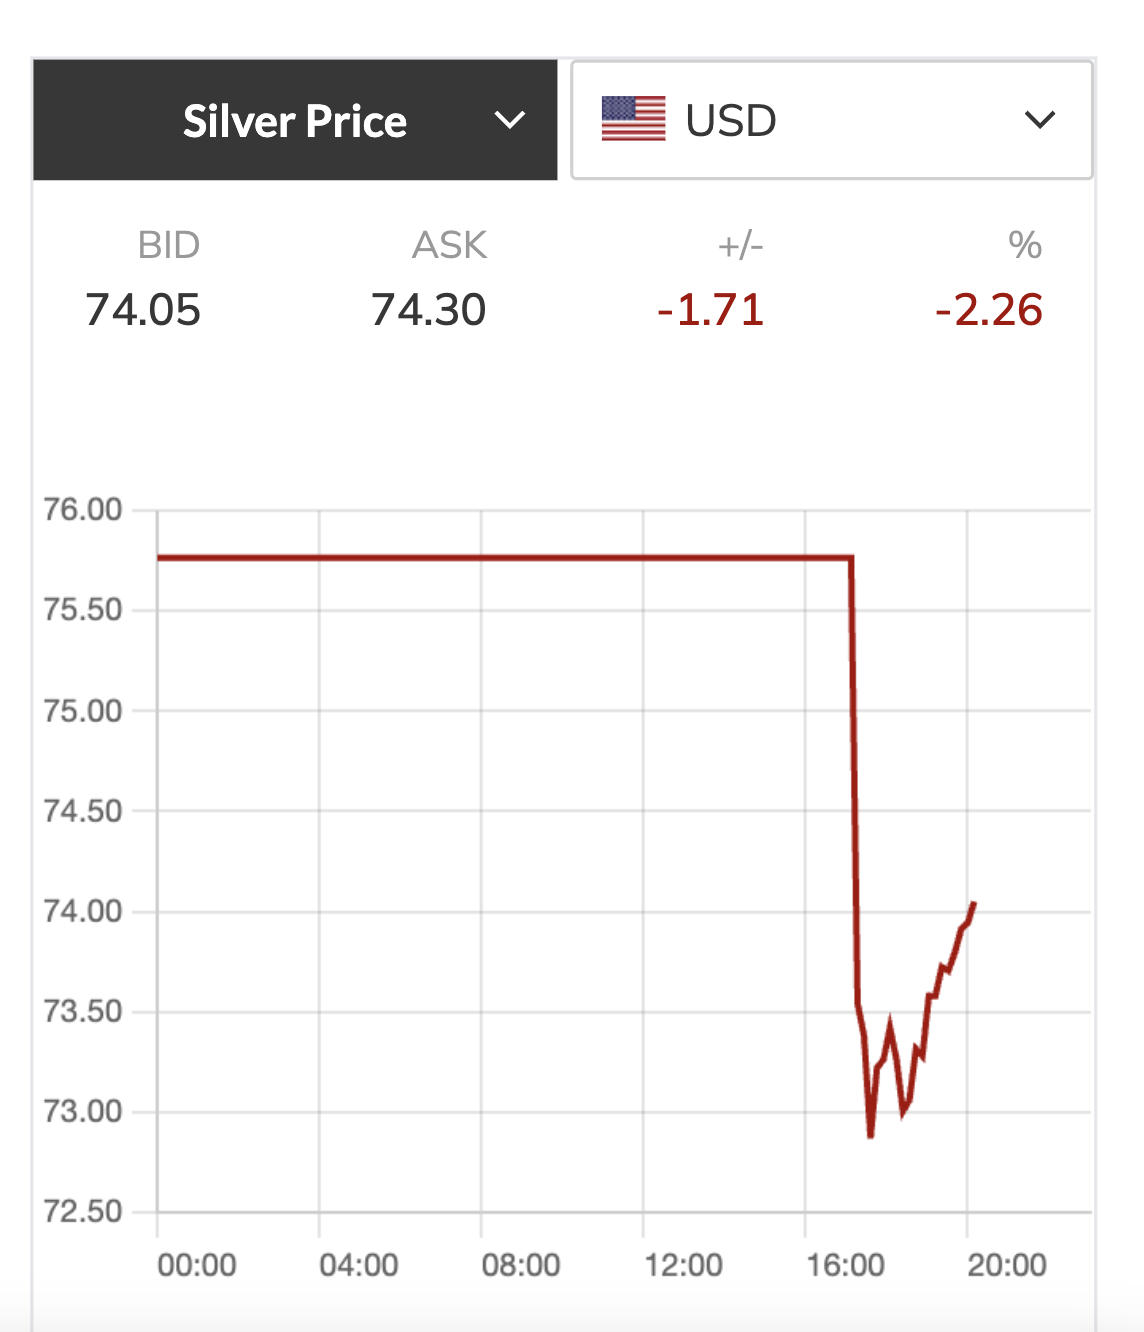The width and height of the screenshot is (1144, 1332).
Task: Click the 12:00 time axis label
Action: tap(683, 1265)
